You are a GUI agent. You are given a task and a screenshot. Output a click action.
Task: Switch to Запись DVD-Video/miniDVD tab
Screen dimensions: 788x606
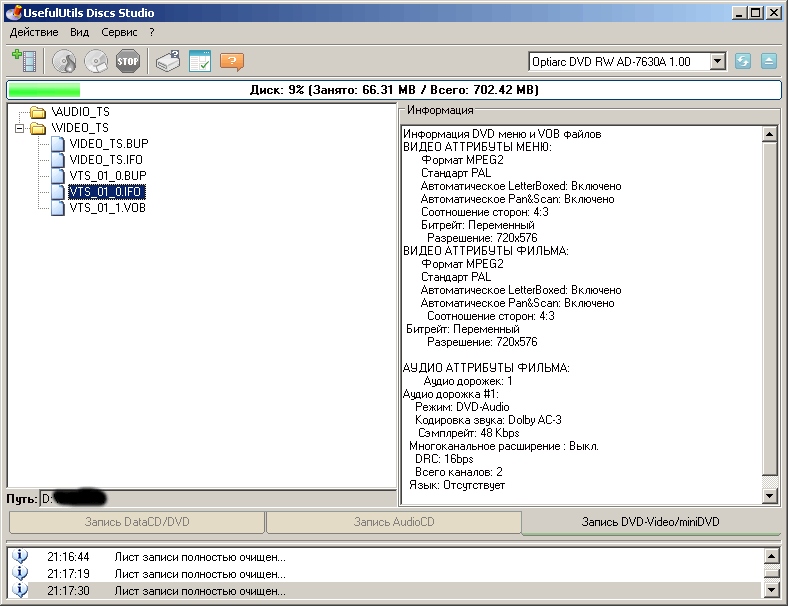[650, 522]
